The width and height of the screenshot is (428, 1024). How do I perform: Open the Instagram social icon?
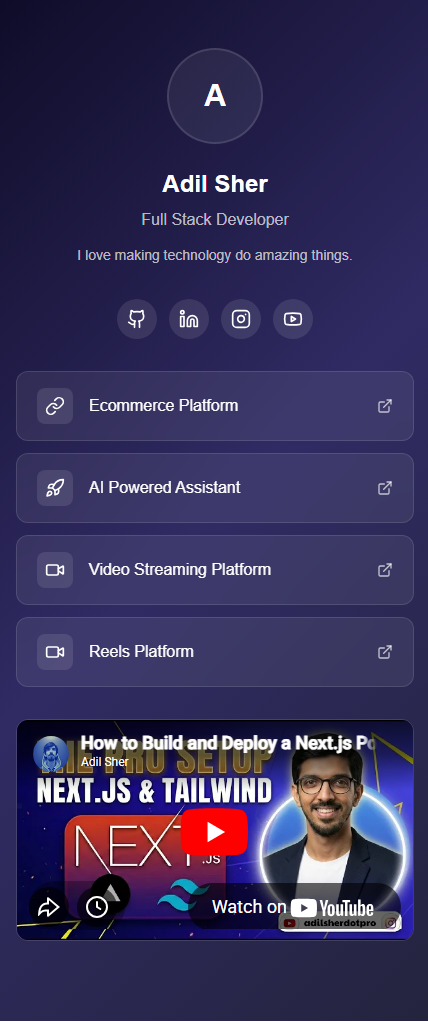[241, 319]
